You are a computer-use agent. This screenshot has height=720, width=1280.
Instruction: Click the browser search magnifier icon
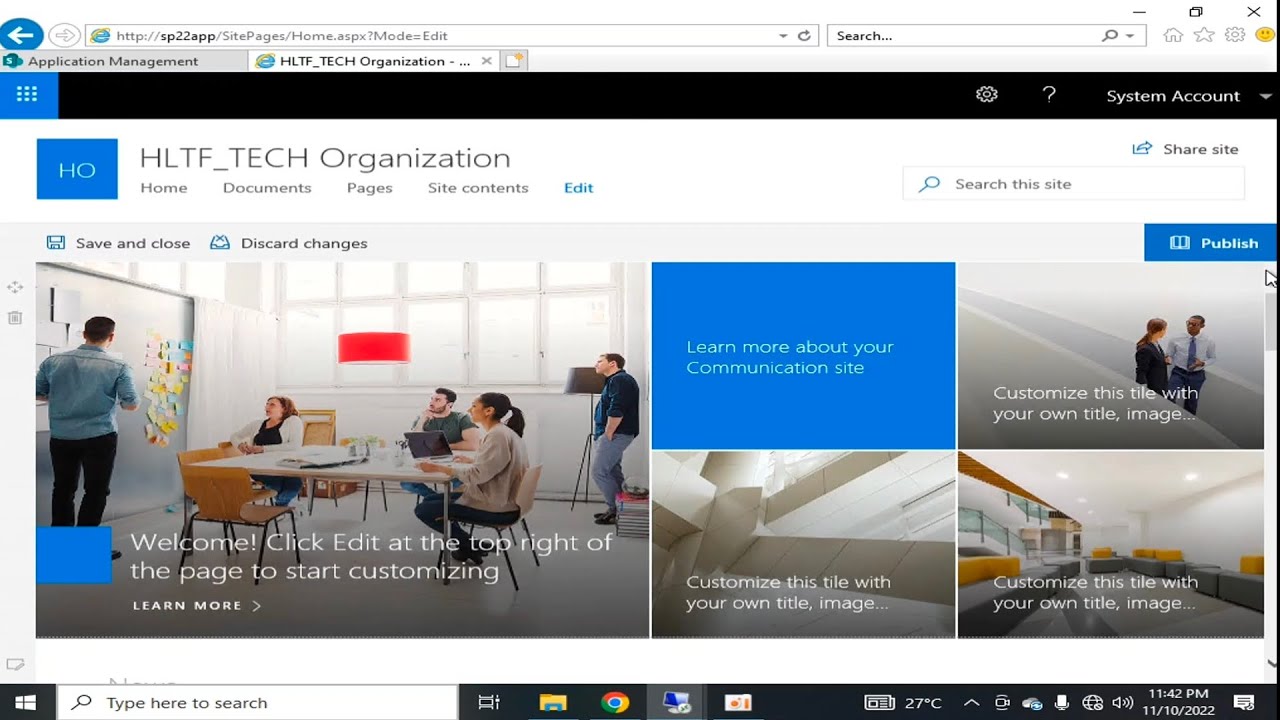[x=1109, y=35]
